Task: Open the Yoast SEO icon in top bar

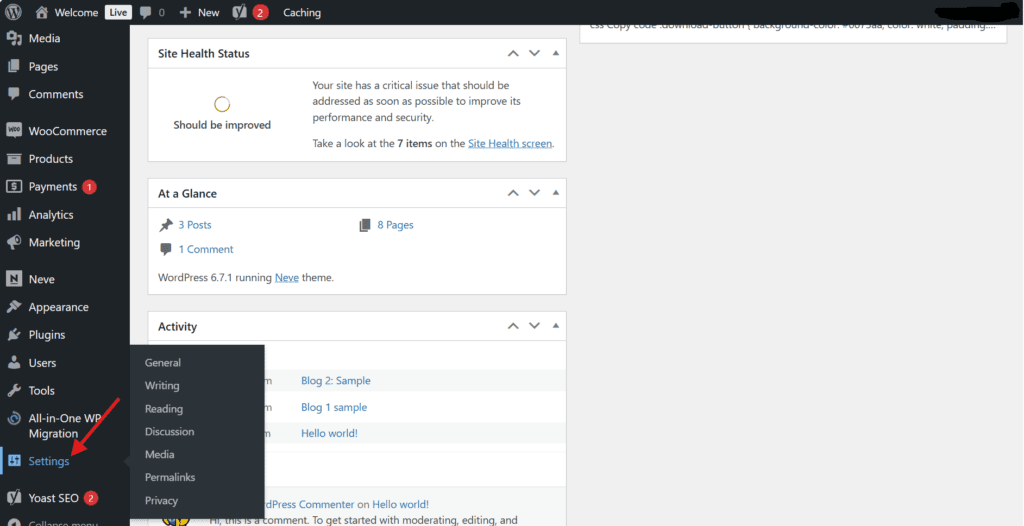Action: tap(240, 12)
